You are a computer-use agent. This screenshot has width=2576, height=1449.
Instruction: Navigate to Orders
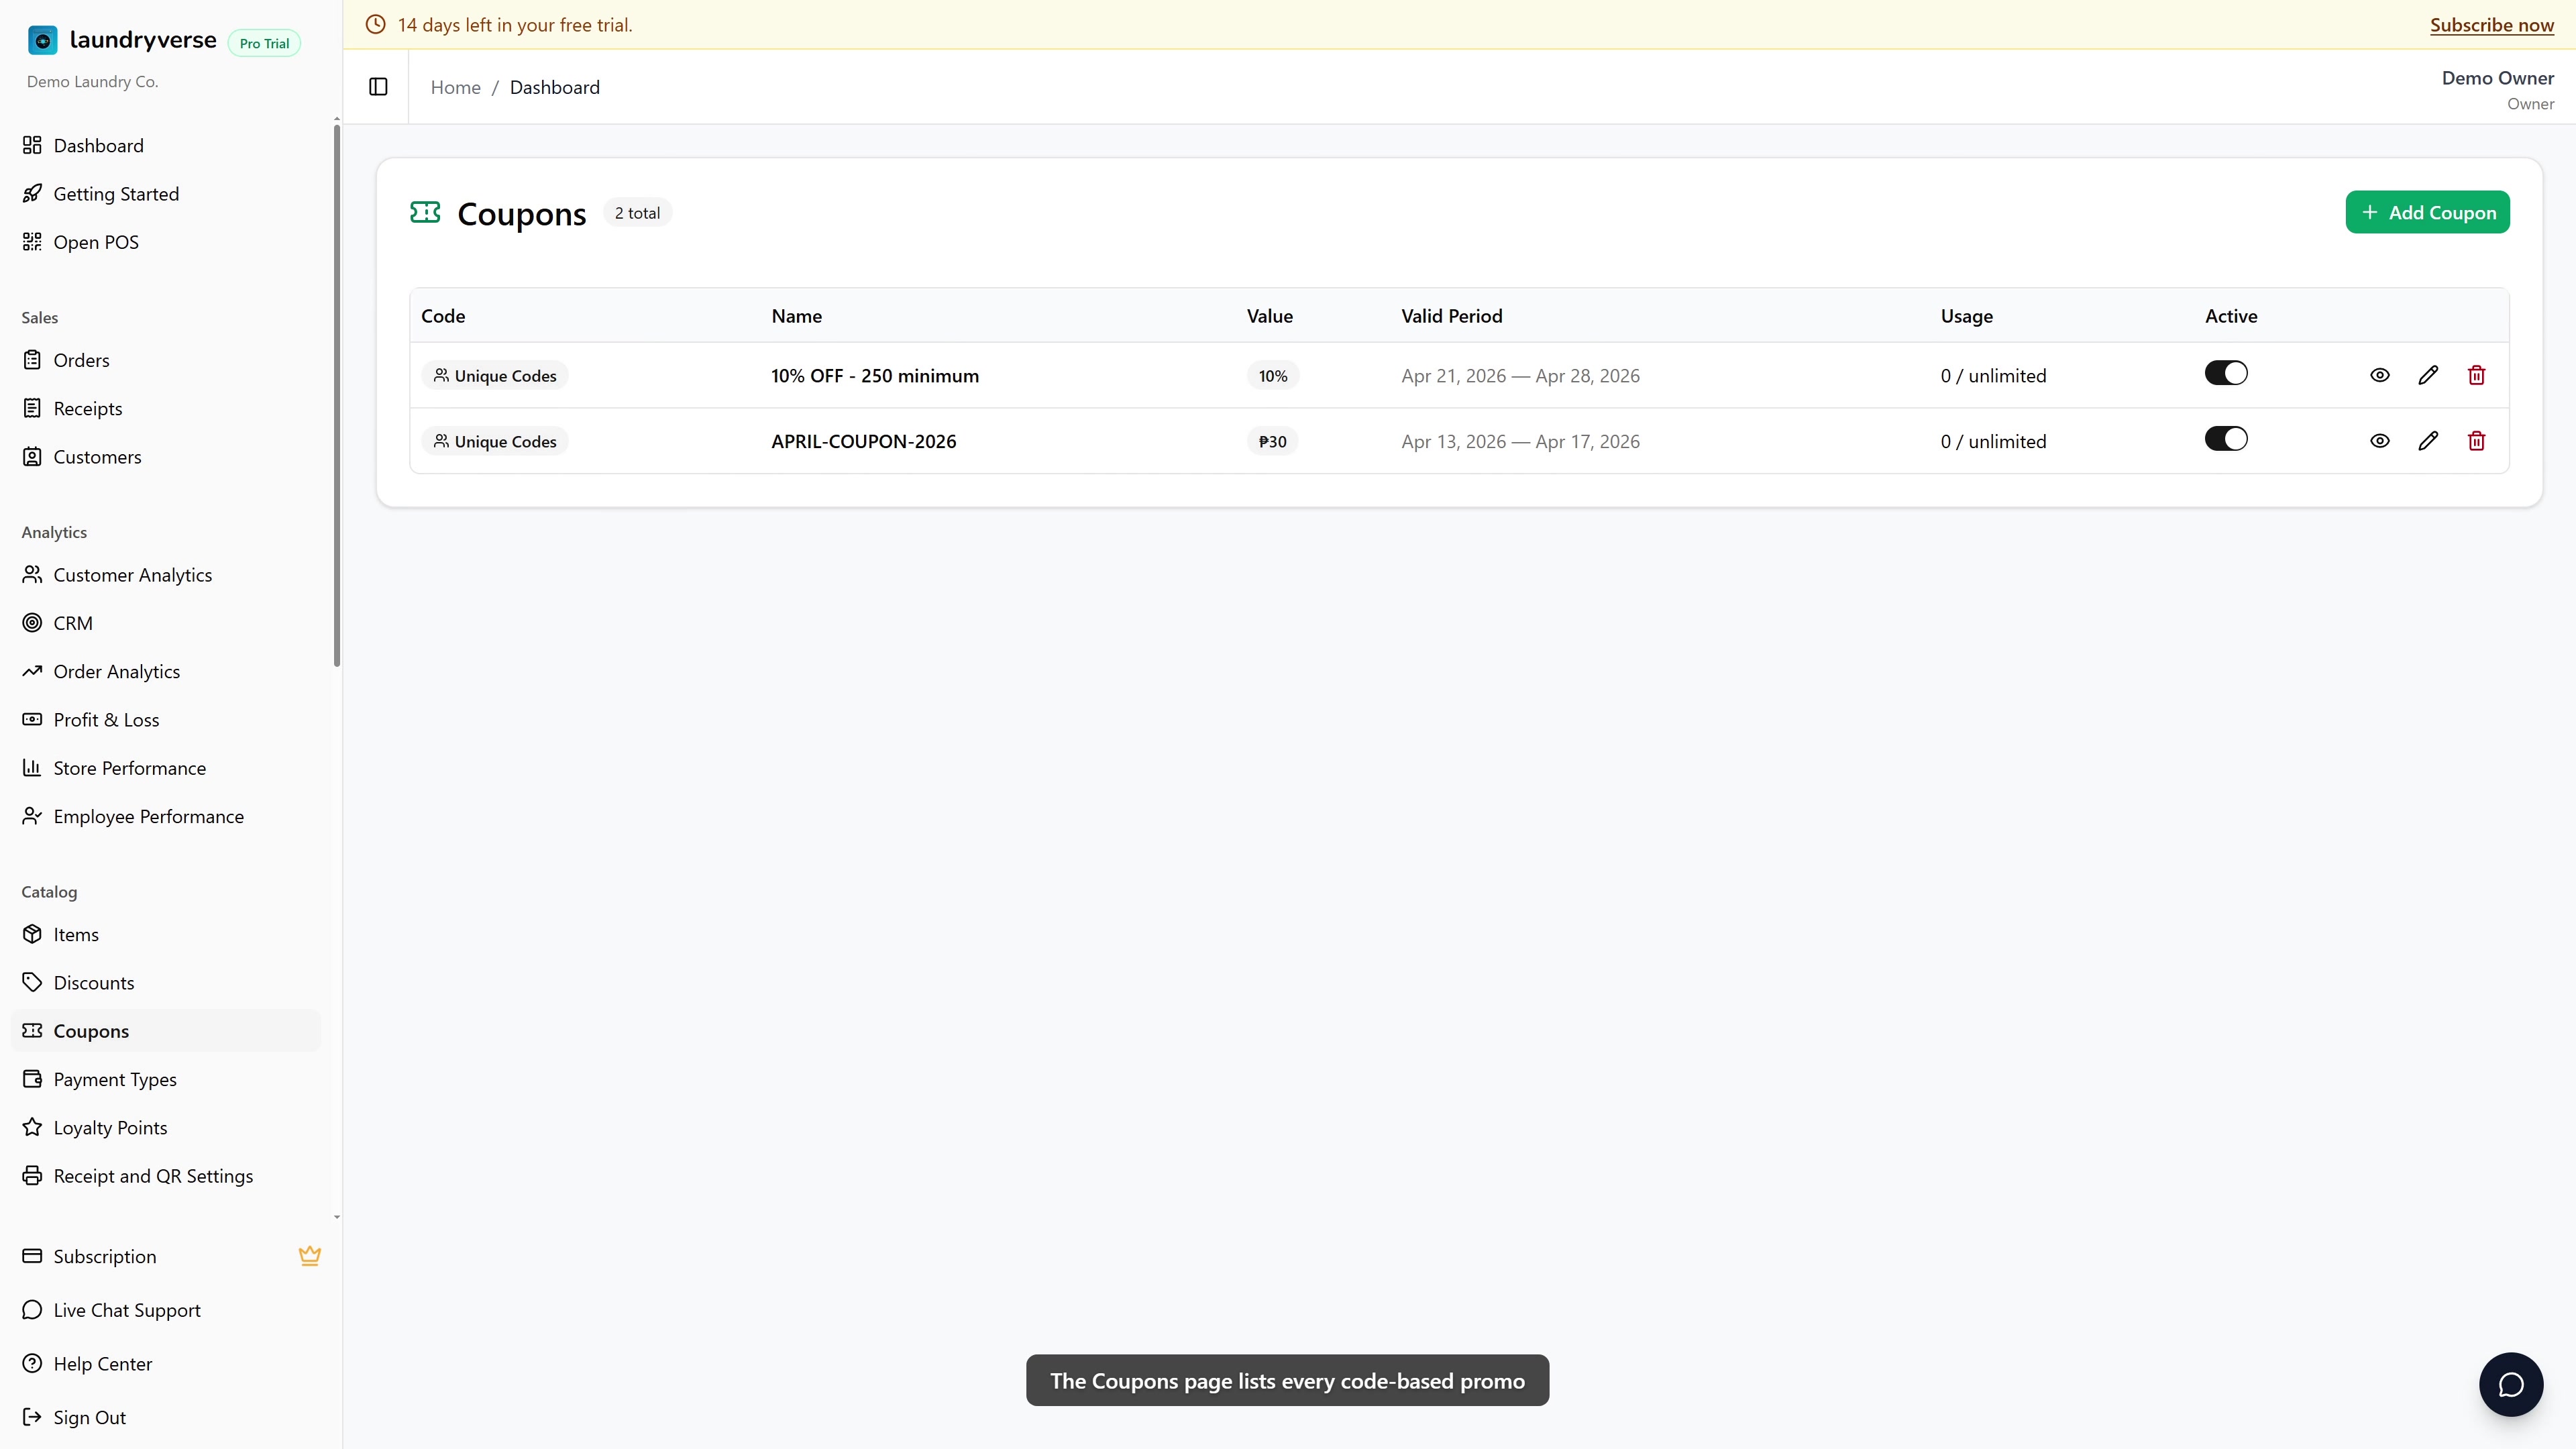166,360
